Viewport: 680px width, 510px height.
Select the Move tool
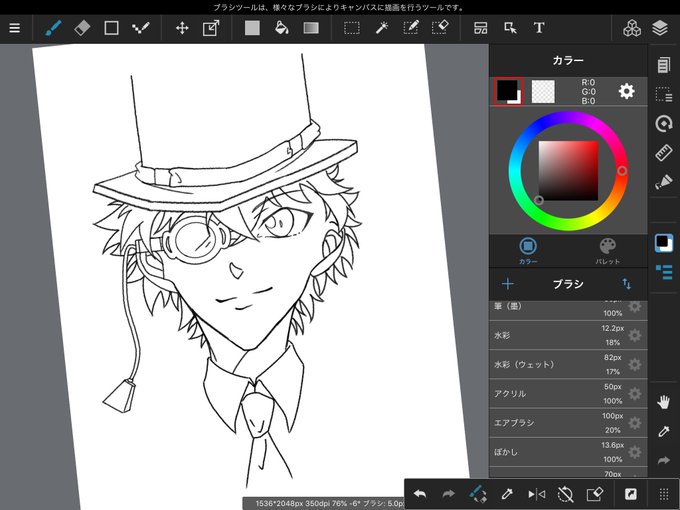click(182, 28)
